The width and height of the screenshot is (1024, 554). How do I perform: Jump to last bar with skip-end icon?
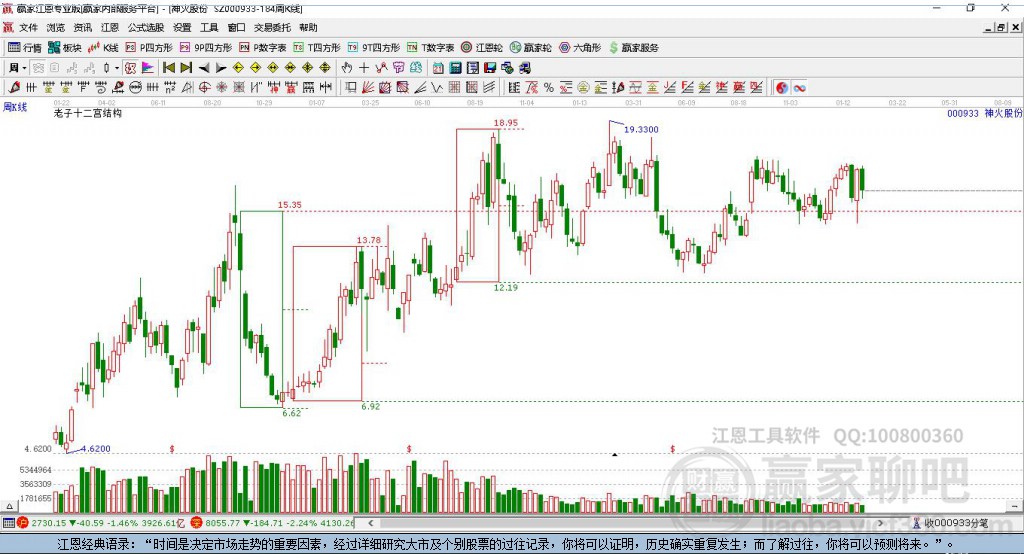(186, 68)
